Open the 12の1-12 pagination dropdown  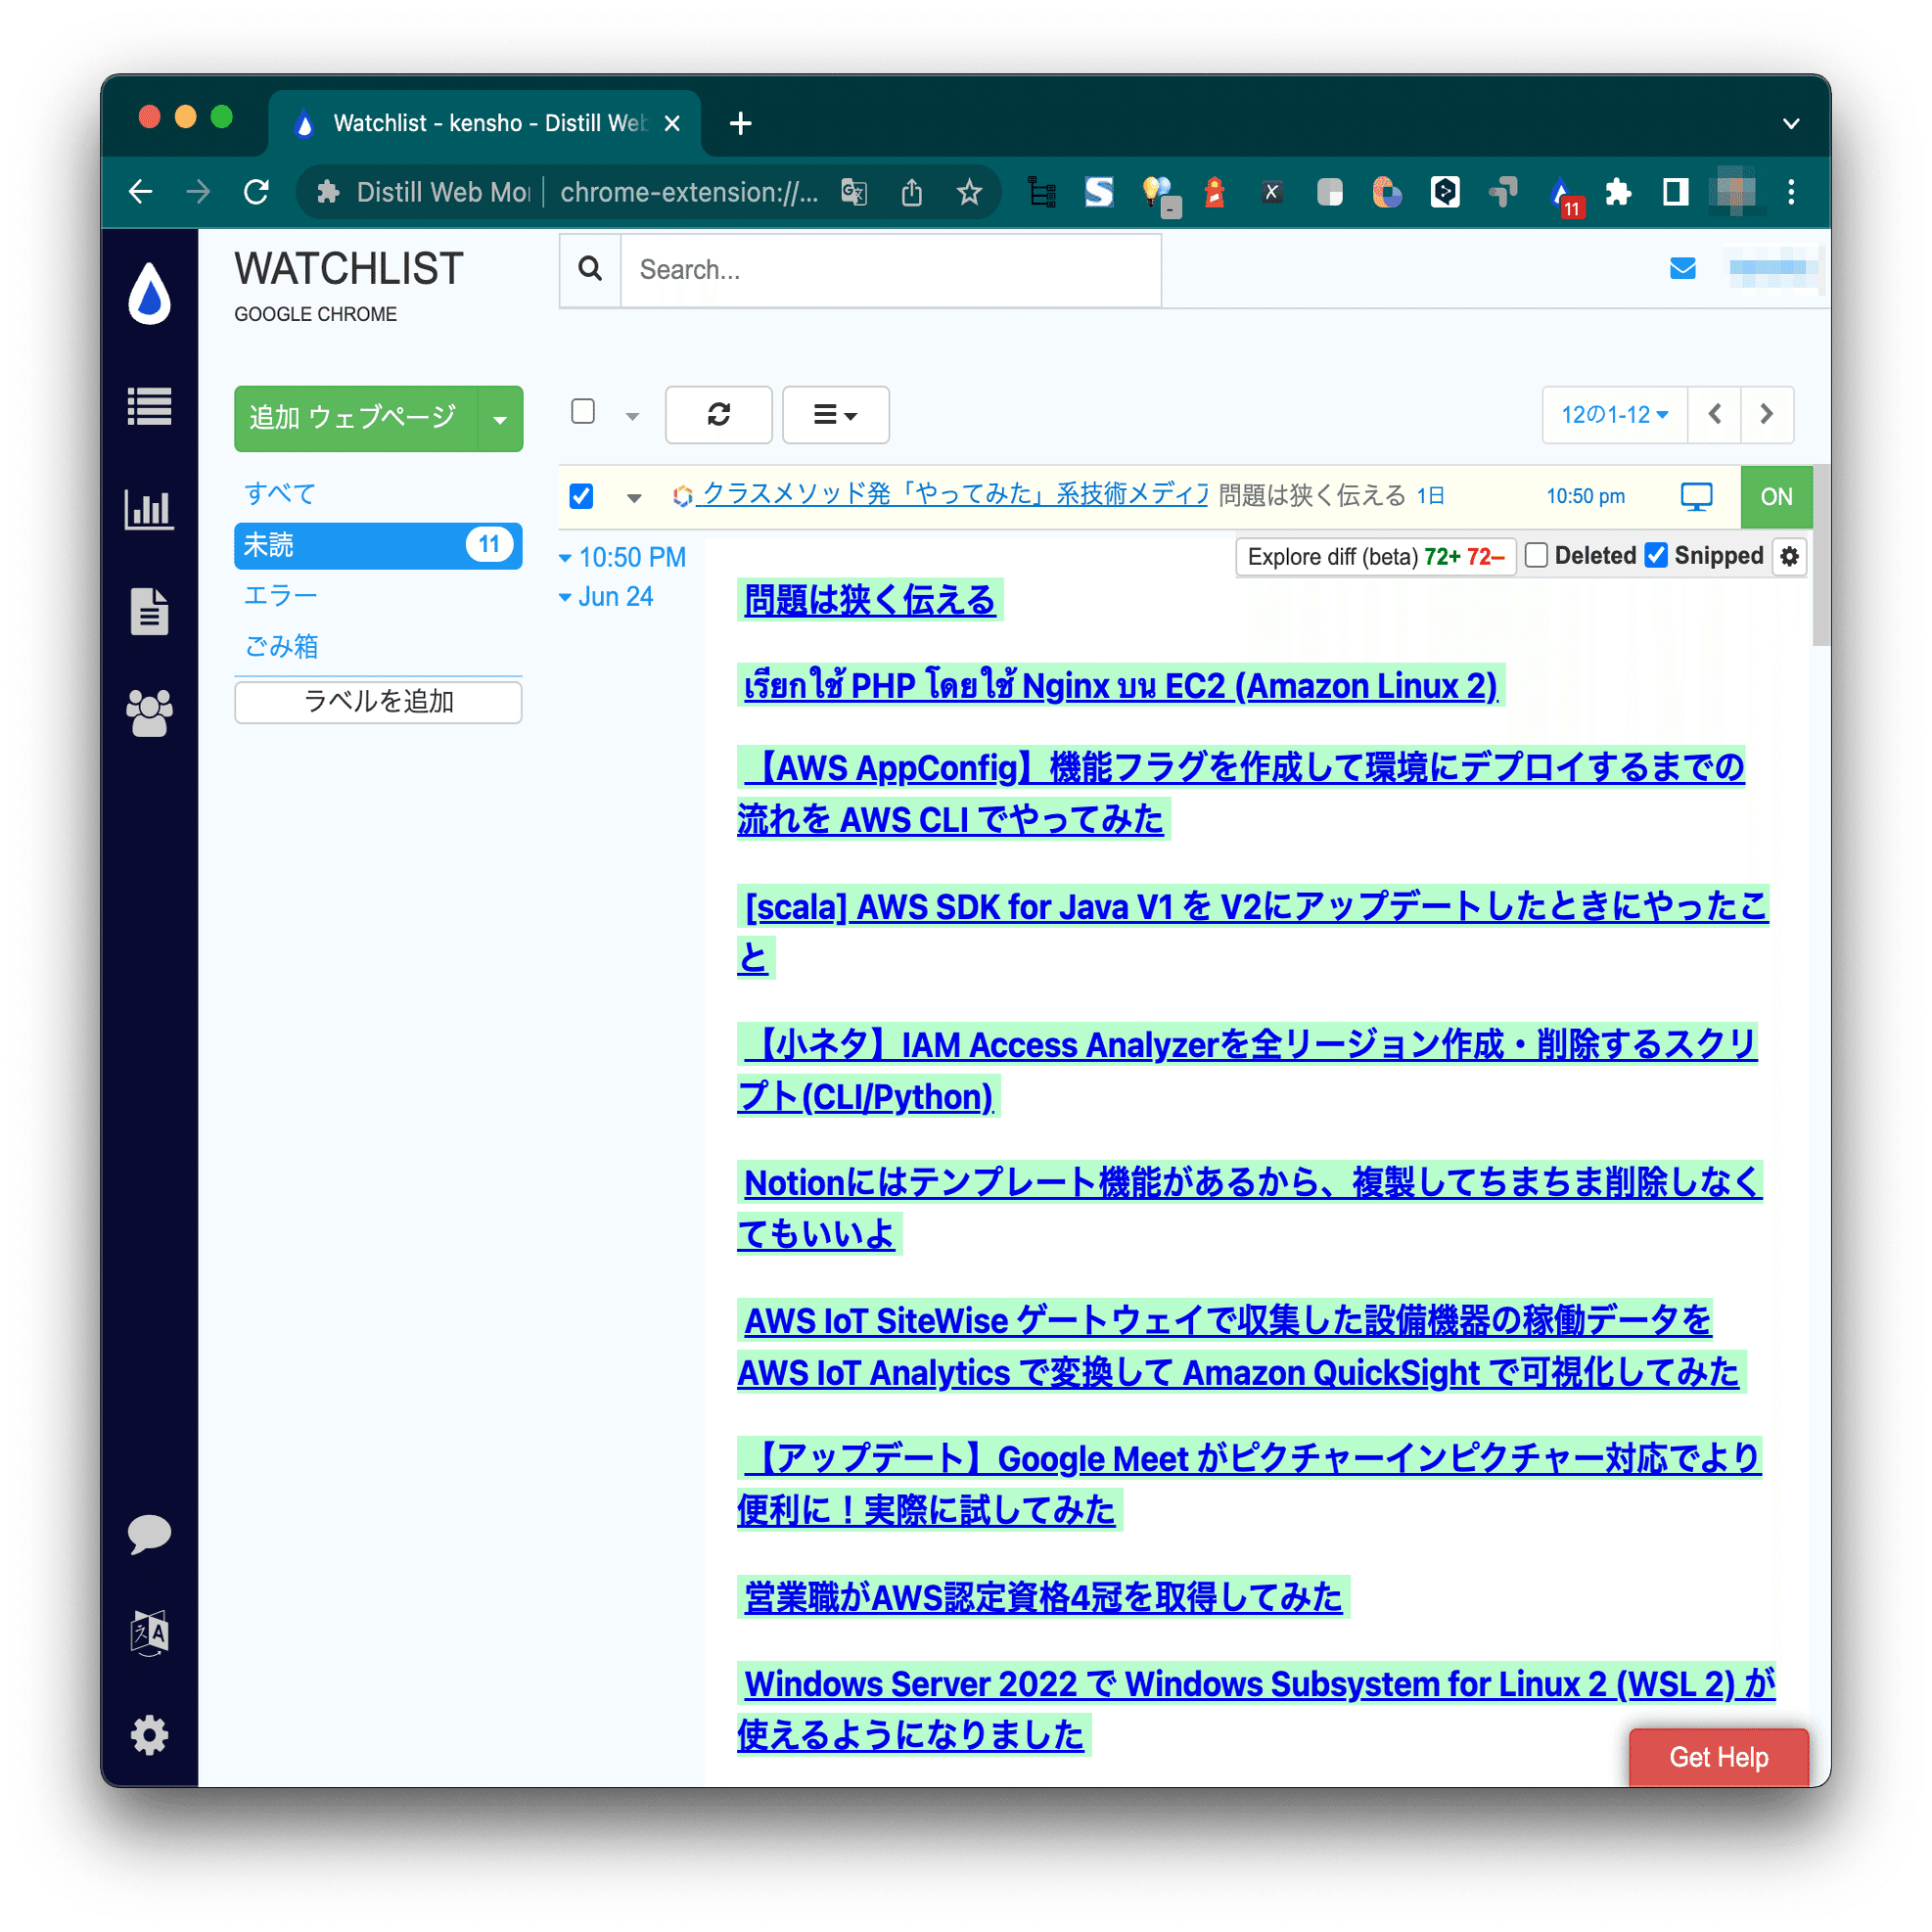[x=1614, y=414]
